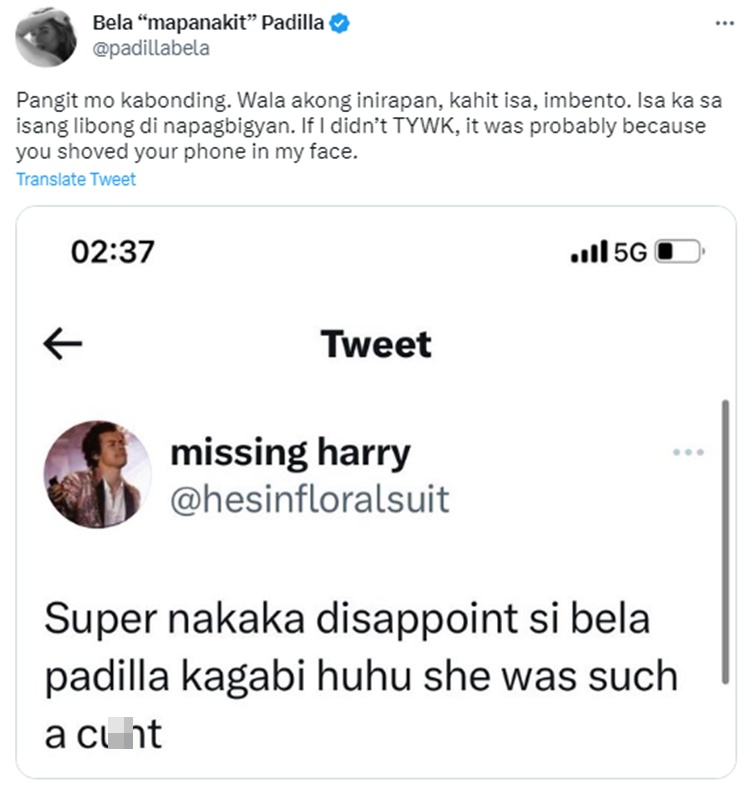Click the gray scrollbar in embedded screenshot
Viewport: 750px width, 788px height.
click(725, 540)
